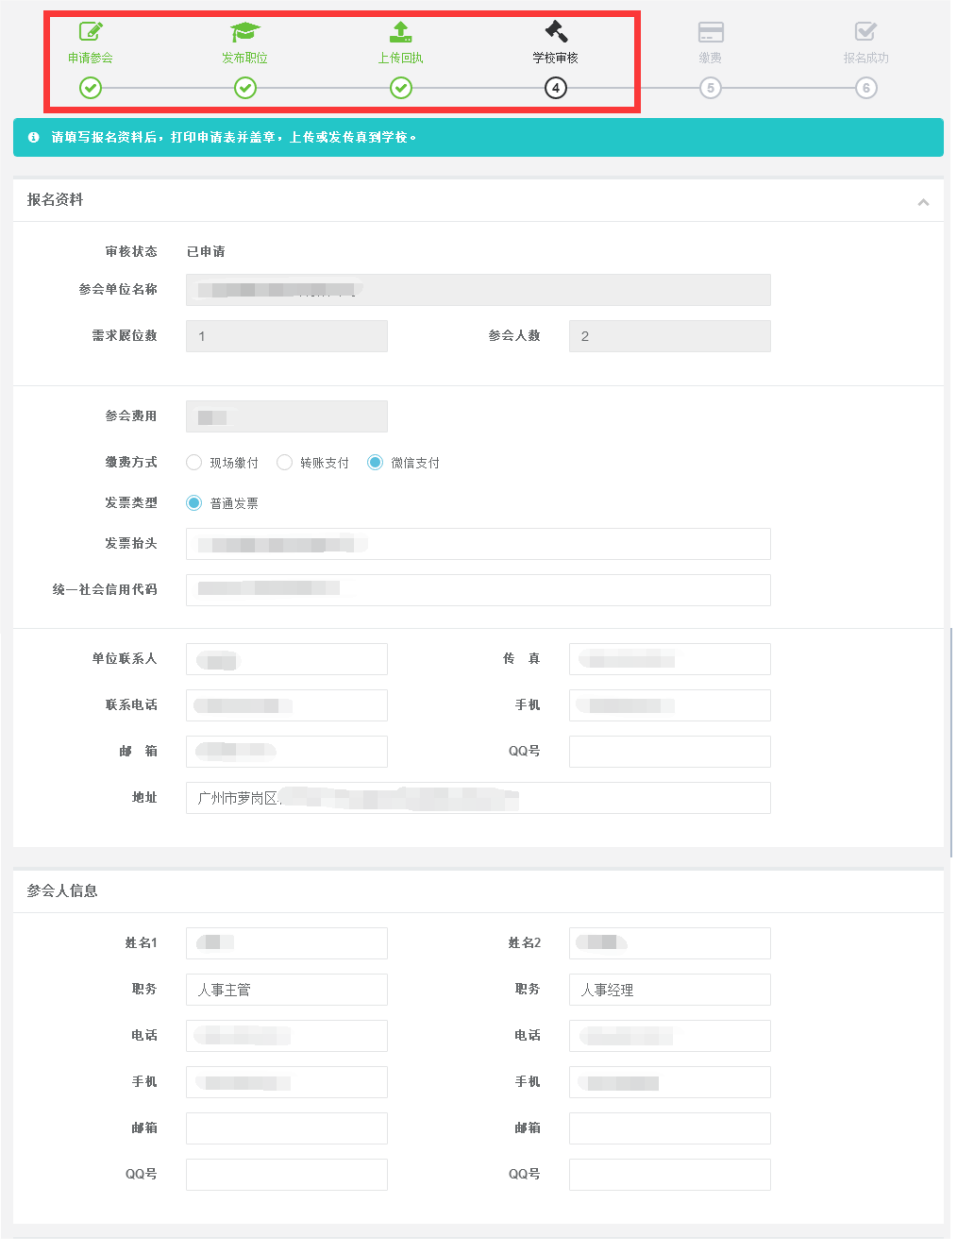The image size is (957, 1239).
Task: Click attendee 1 邮箱 field
Action: click(287, 1128)
